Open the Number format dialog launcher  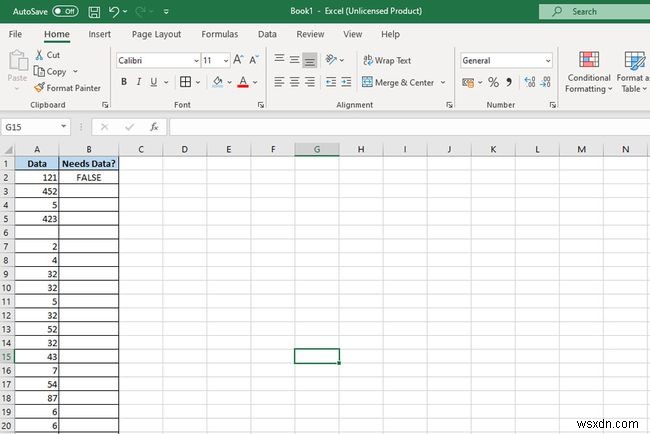pos(552,105)
